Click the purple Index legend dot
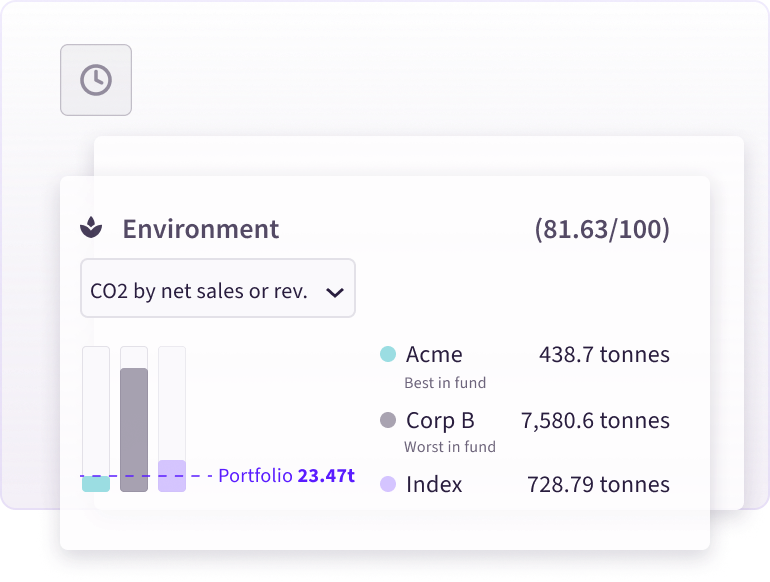 [388, 484]
